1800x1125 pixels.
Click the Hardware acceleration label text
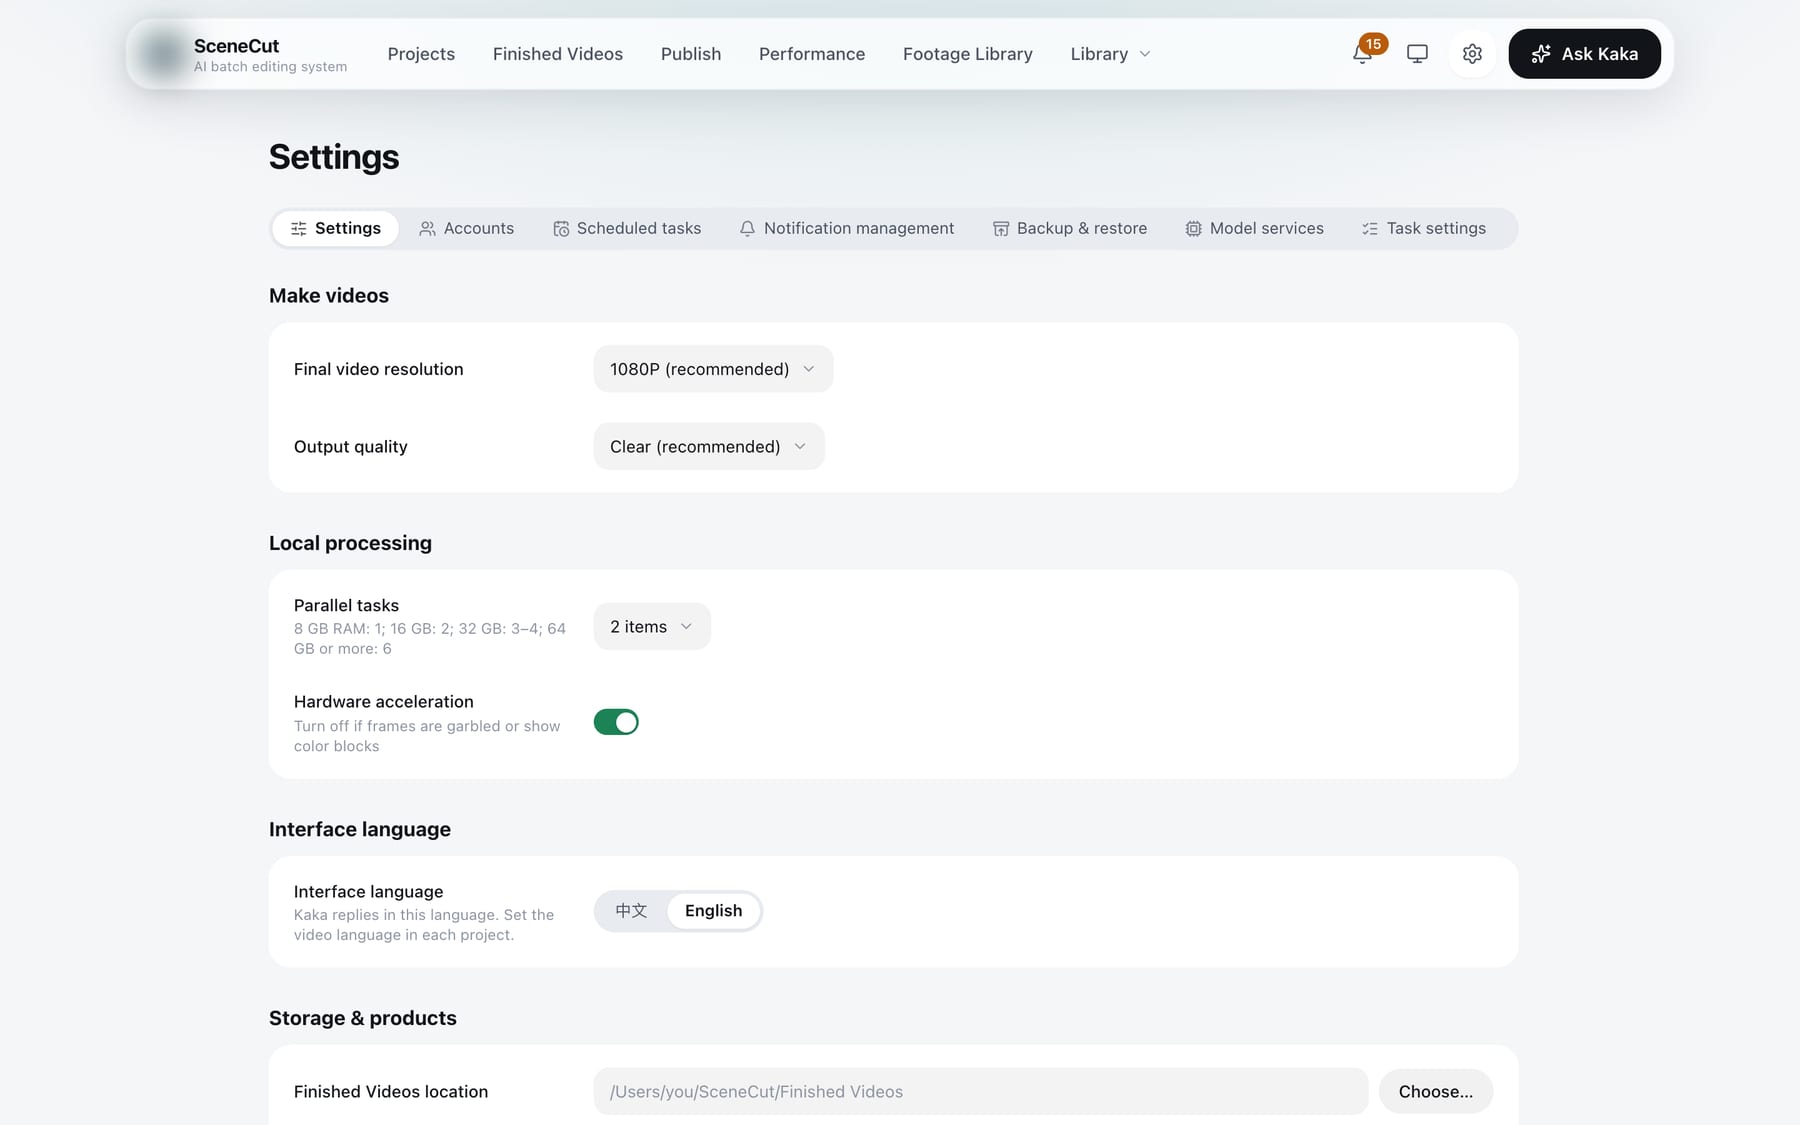(x=384, y=702)
